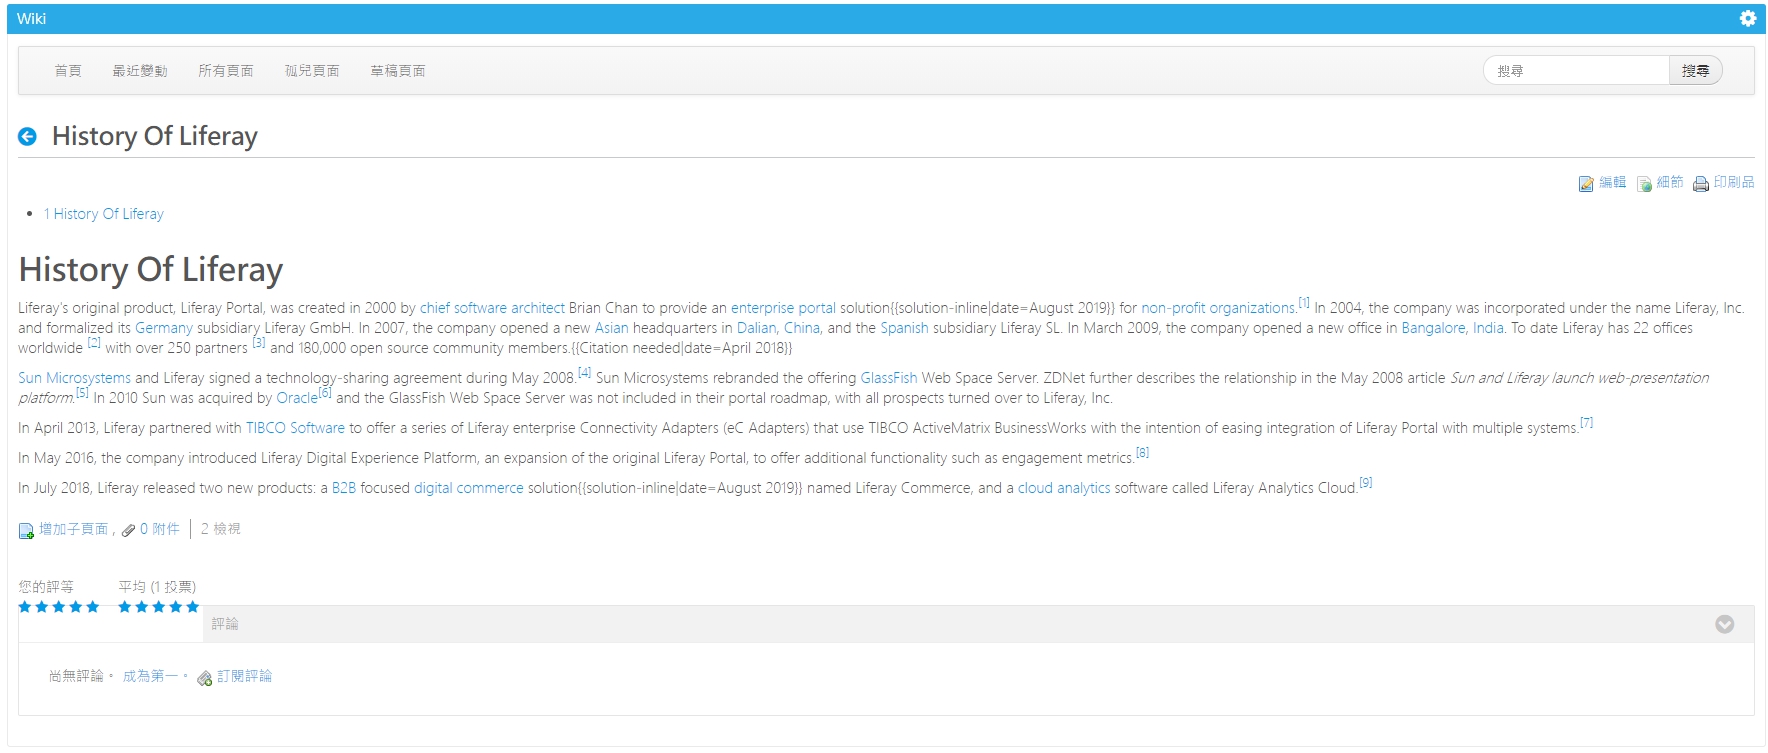This screenshot has height=753, width=1768.
Task: Click the 評論 comments header label
Action: pyautogui.click(x=225, y=624)
